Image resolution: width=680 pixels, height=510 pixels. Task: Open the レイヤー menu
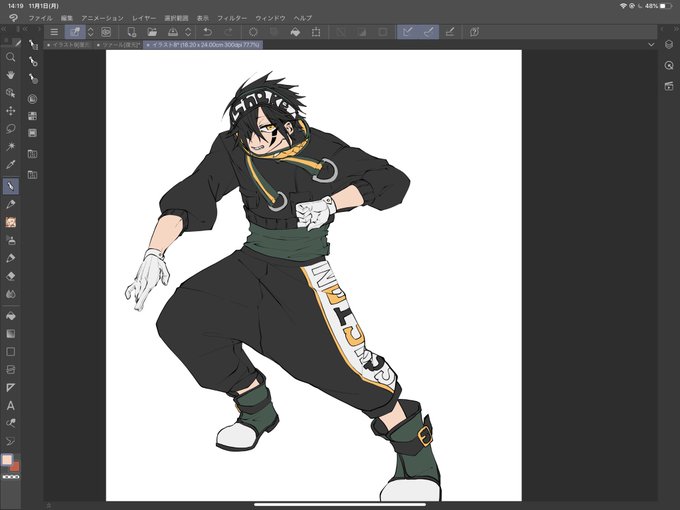pos(144,18)
